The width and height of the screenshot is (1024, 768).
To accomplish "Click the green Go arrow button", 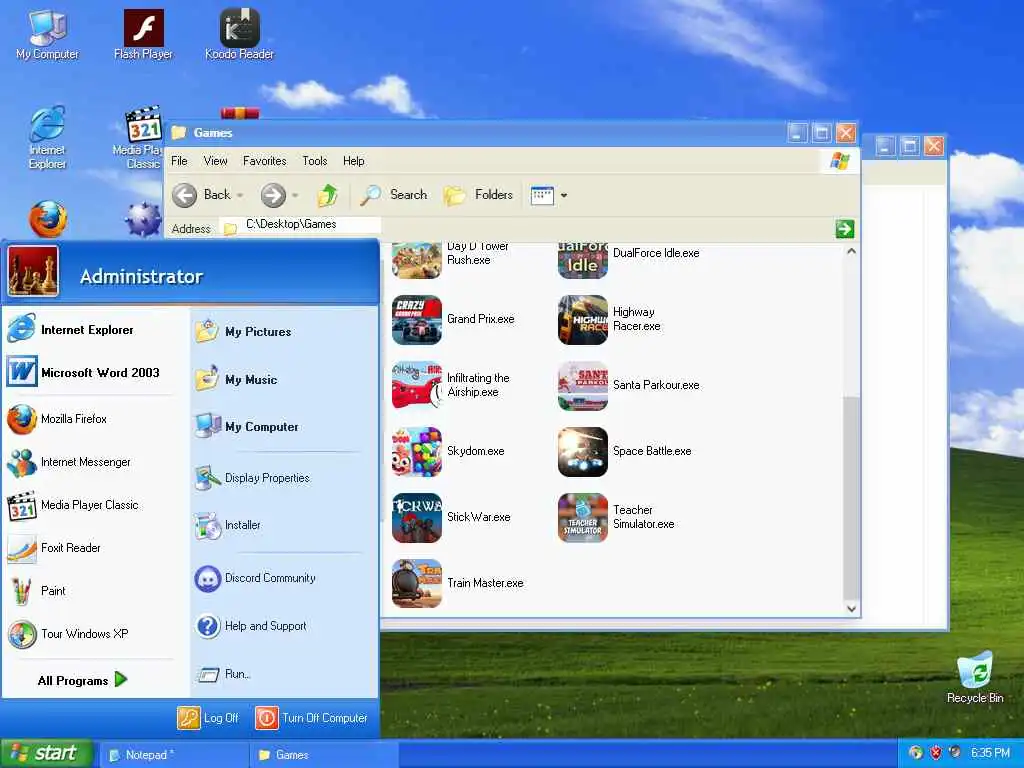I will tap(844, 229).
